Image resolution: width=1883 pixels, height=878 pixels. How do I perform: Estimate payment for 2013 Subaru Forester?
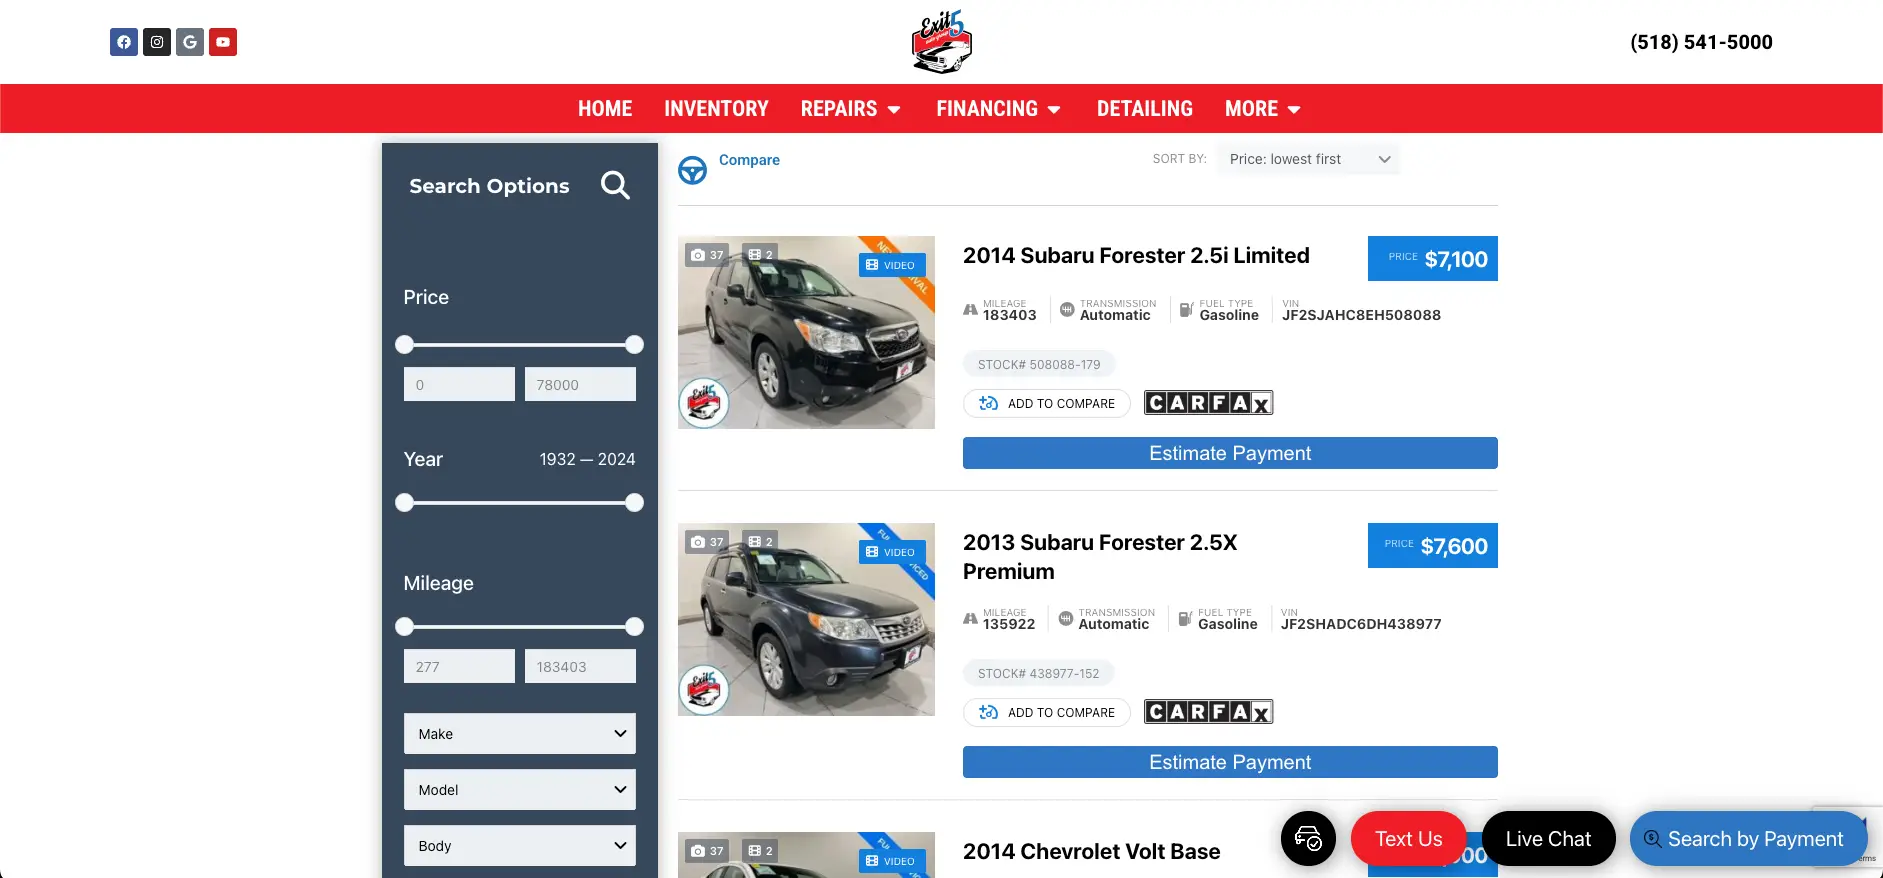pos(1230,762)
